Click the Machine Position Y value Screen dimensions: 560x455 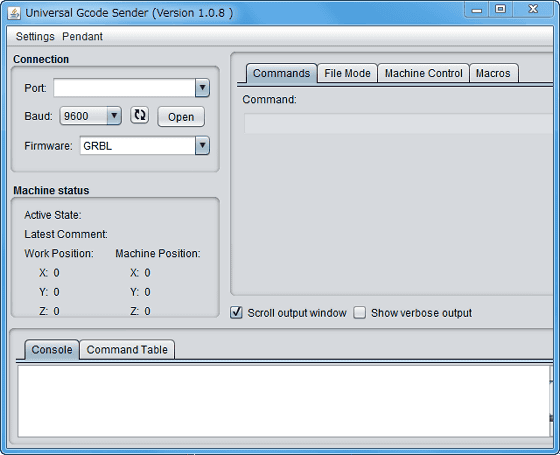(x=148, y=292)
